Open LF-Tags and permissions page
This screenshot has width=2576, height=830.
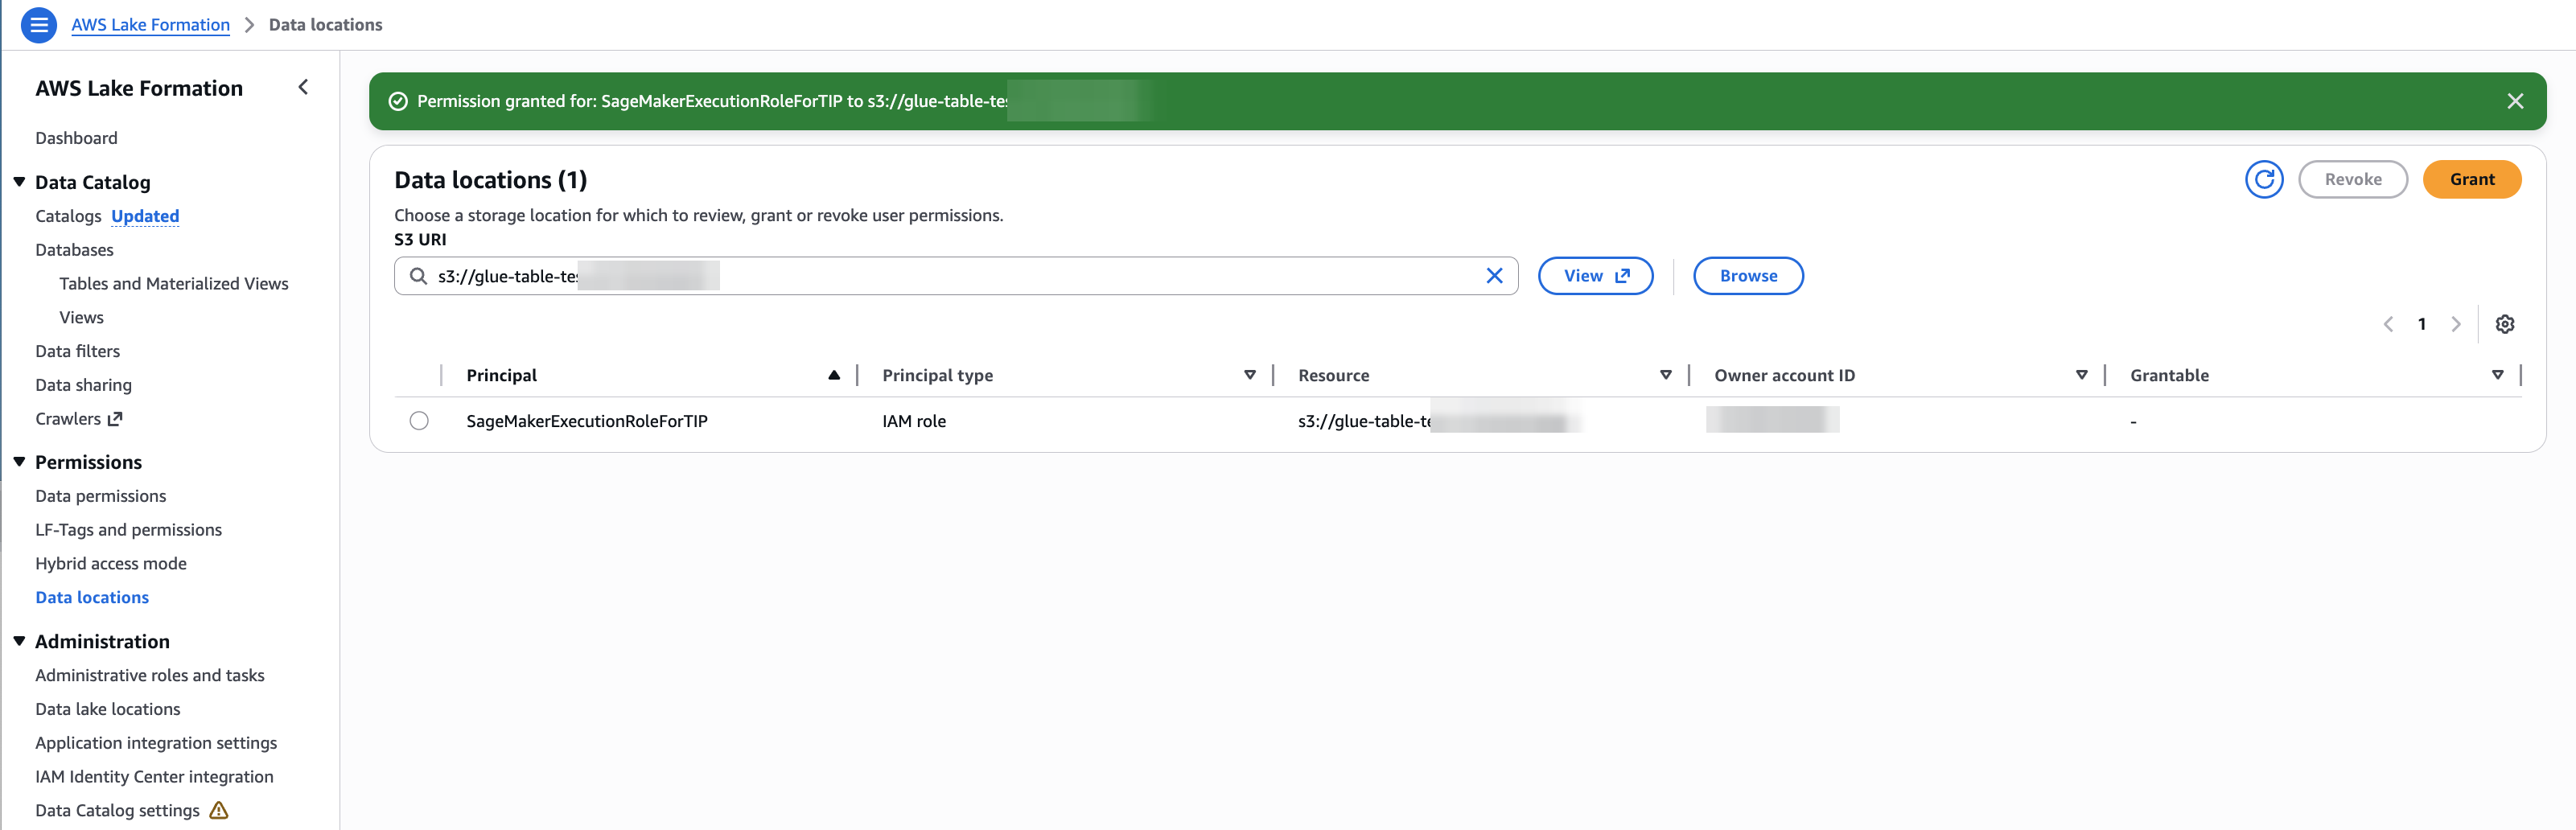pyautogui.click(x=128, y=530)
